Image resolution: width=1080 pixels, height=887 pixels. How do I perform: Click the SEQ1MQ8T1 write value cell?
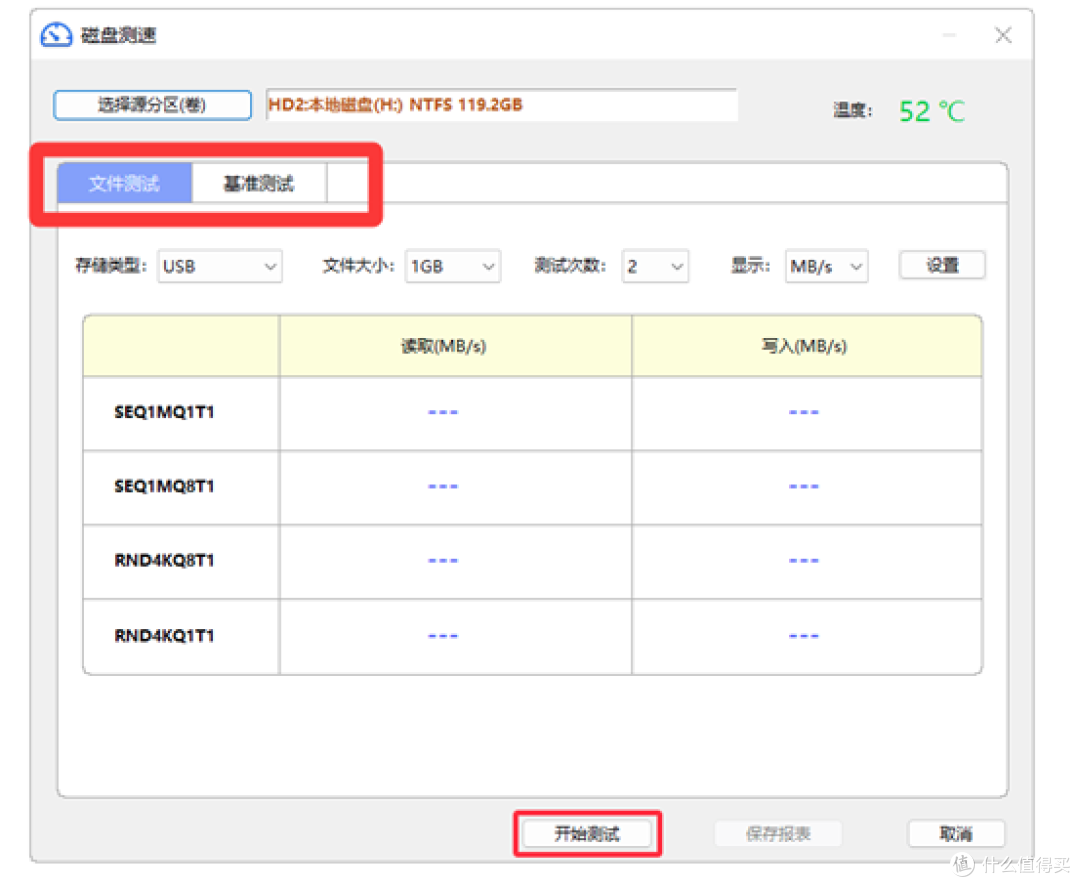pyautogui.click(x=807, y=488)
